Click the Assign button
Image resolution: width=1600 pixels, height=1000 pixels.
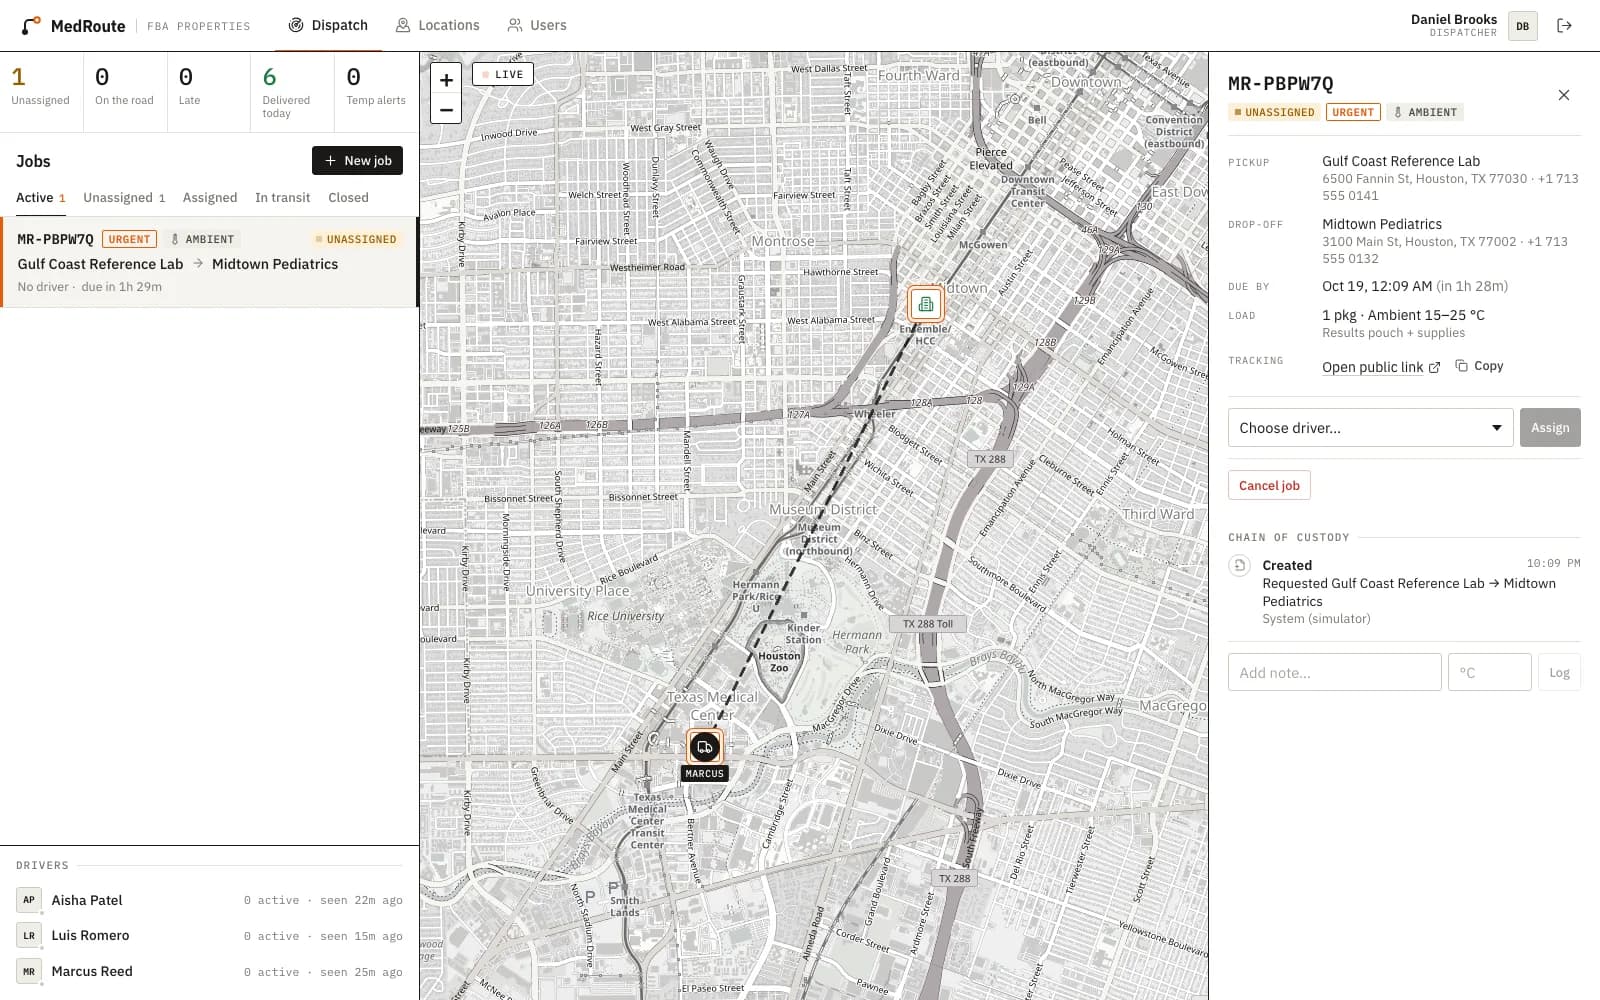(x=1550, y=428)
